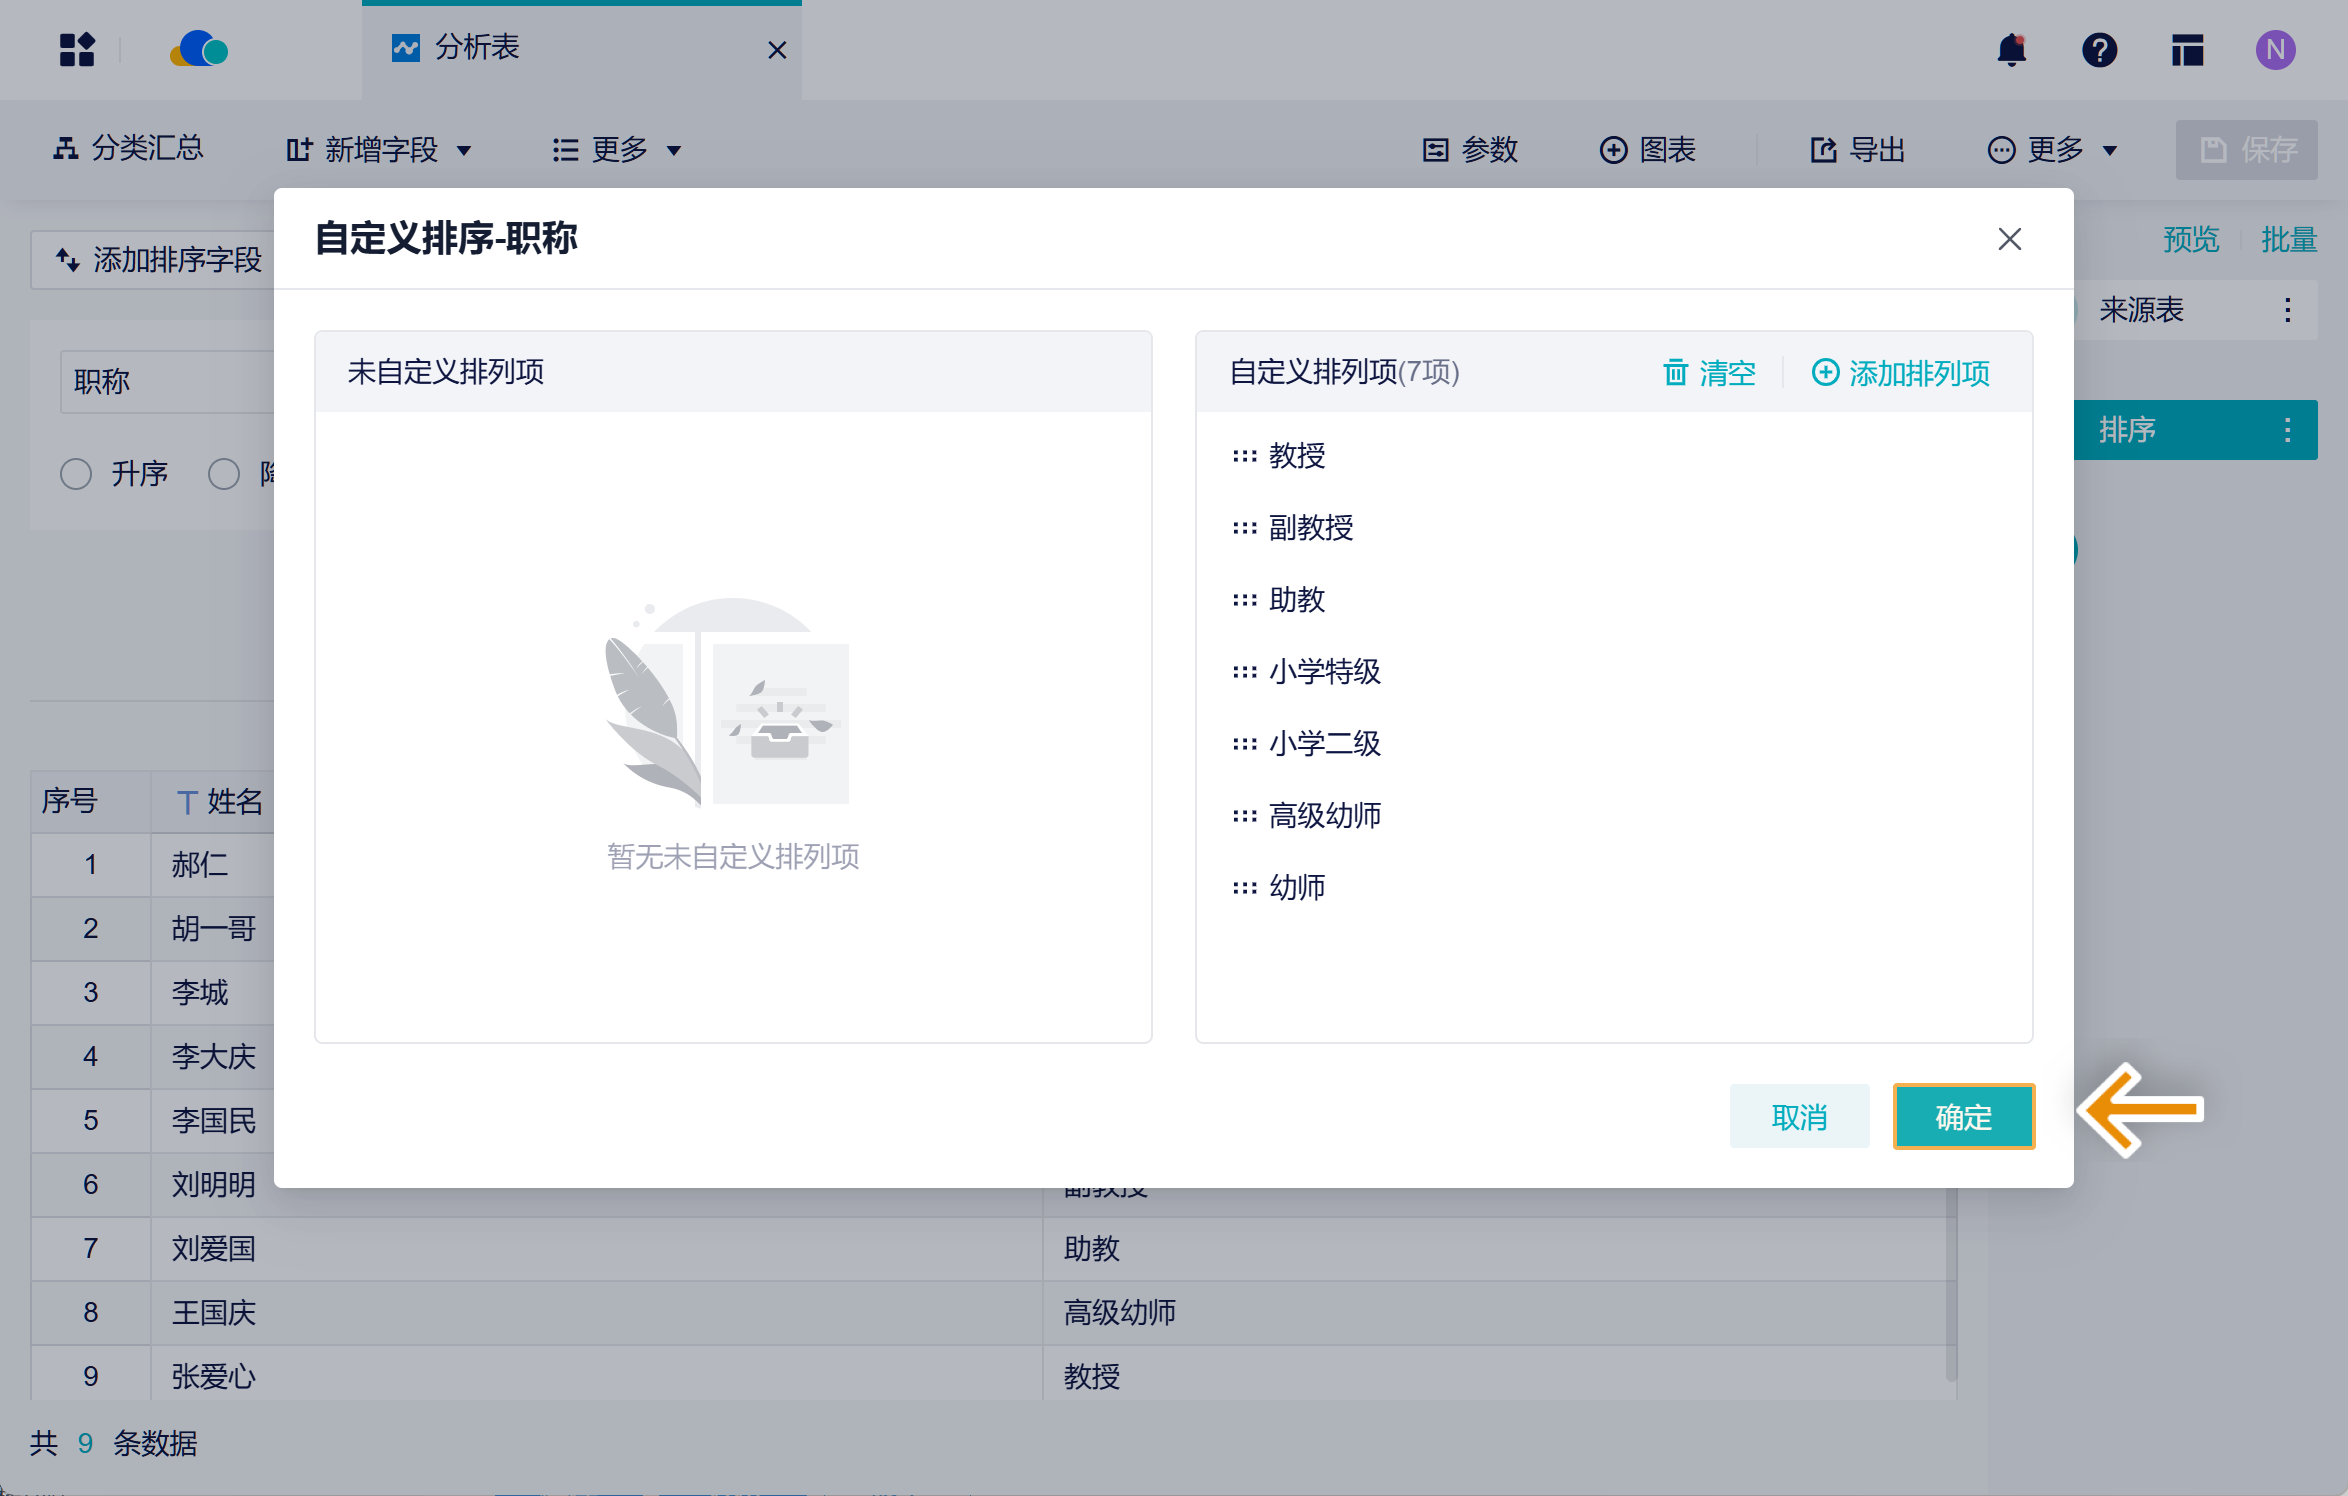Open the 分类汇总 menu item
The width and height of the screenshot is (2348, 1496).
coord(128,149)
